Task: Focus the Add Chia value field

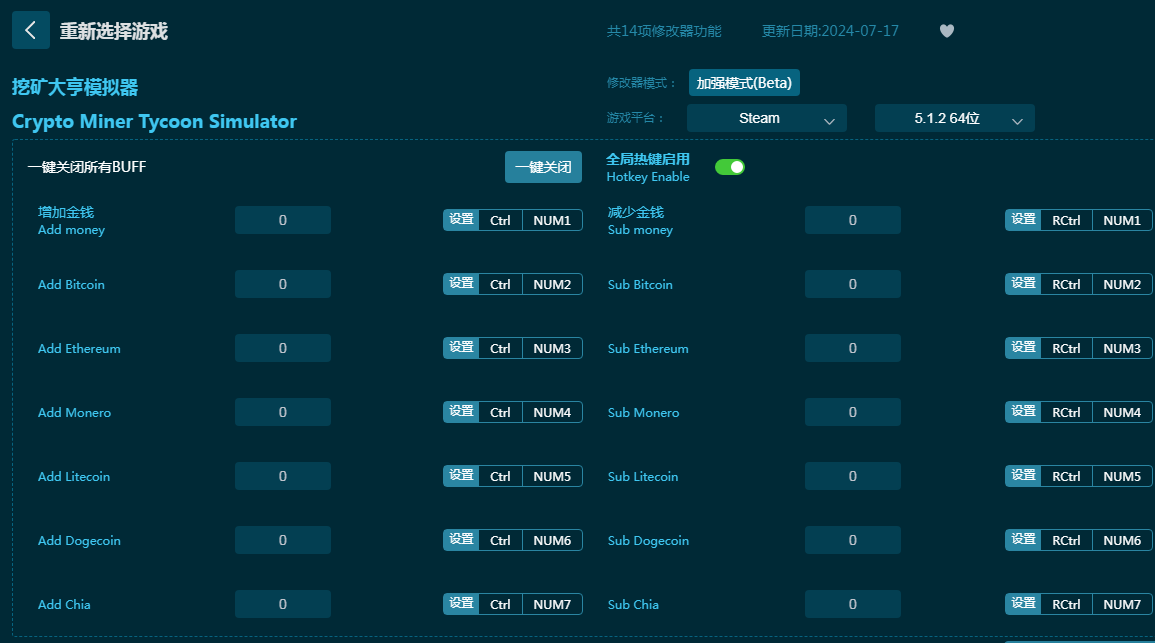Action: pyautogui.click(x=283, y=605)
